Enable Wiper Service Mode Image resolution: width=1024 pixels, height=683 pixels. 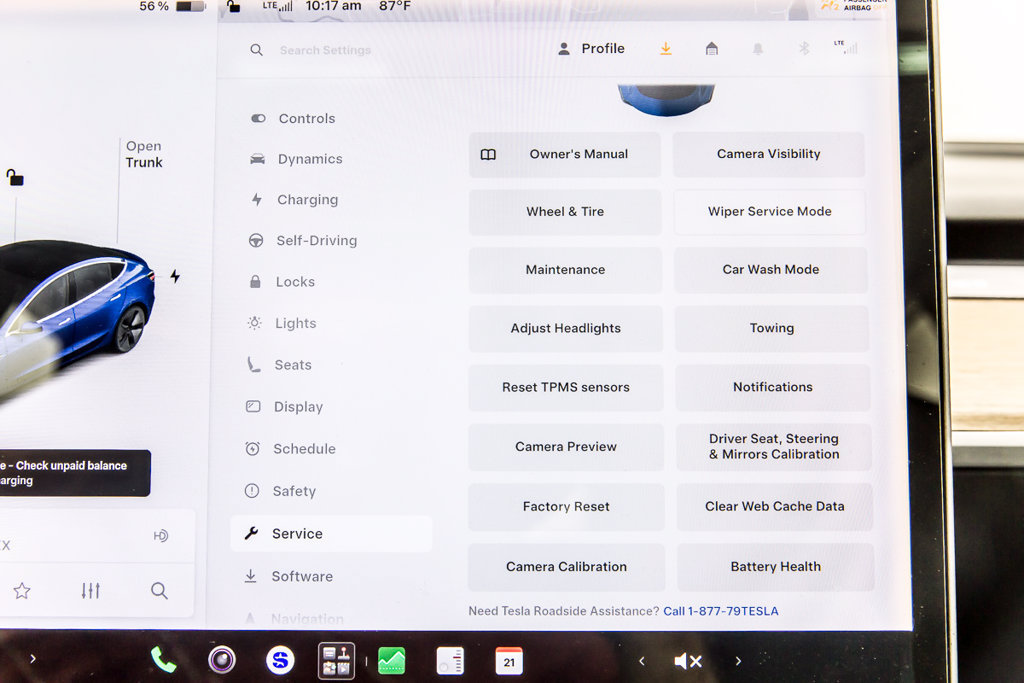(770, 212)
